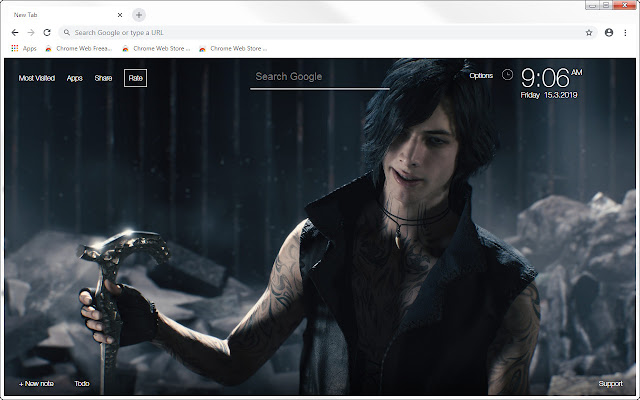
Task: Open the Chrome Web Freea... bookmark
Action: coord(78,48)
